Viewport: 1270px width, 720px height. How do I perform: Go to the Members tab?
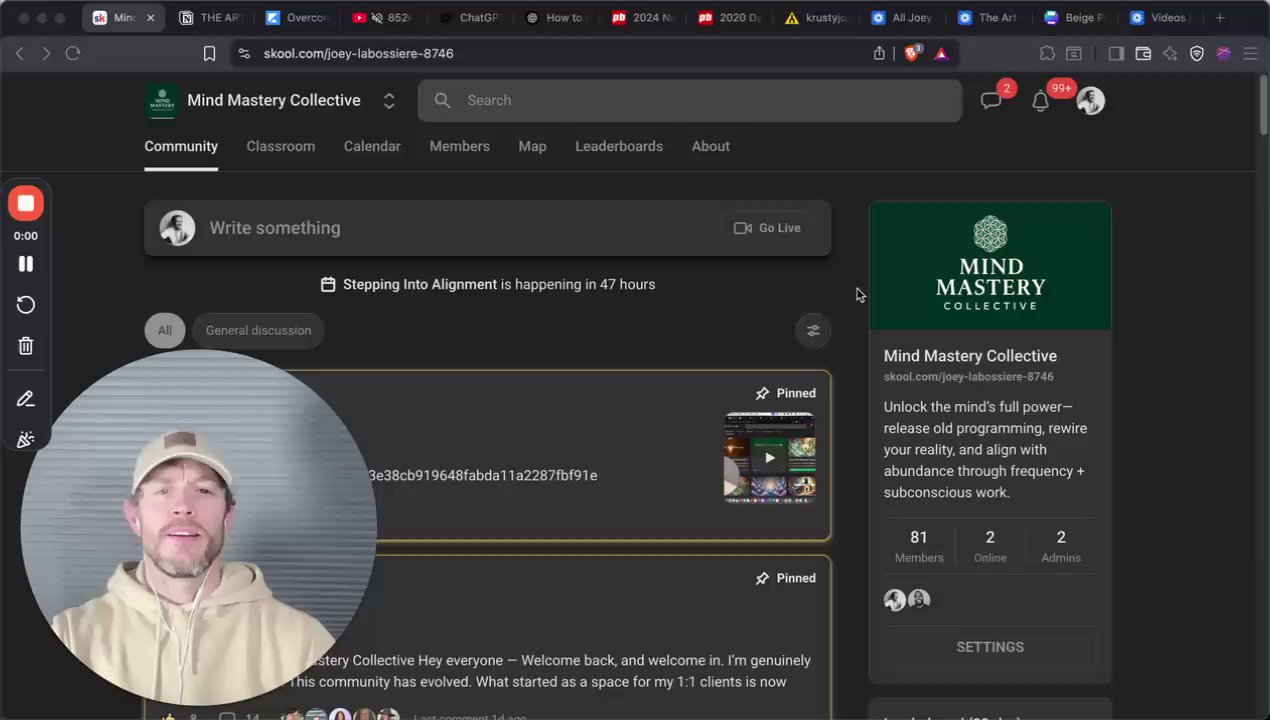[460, 146]
